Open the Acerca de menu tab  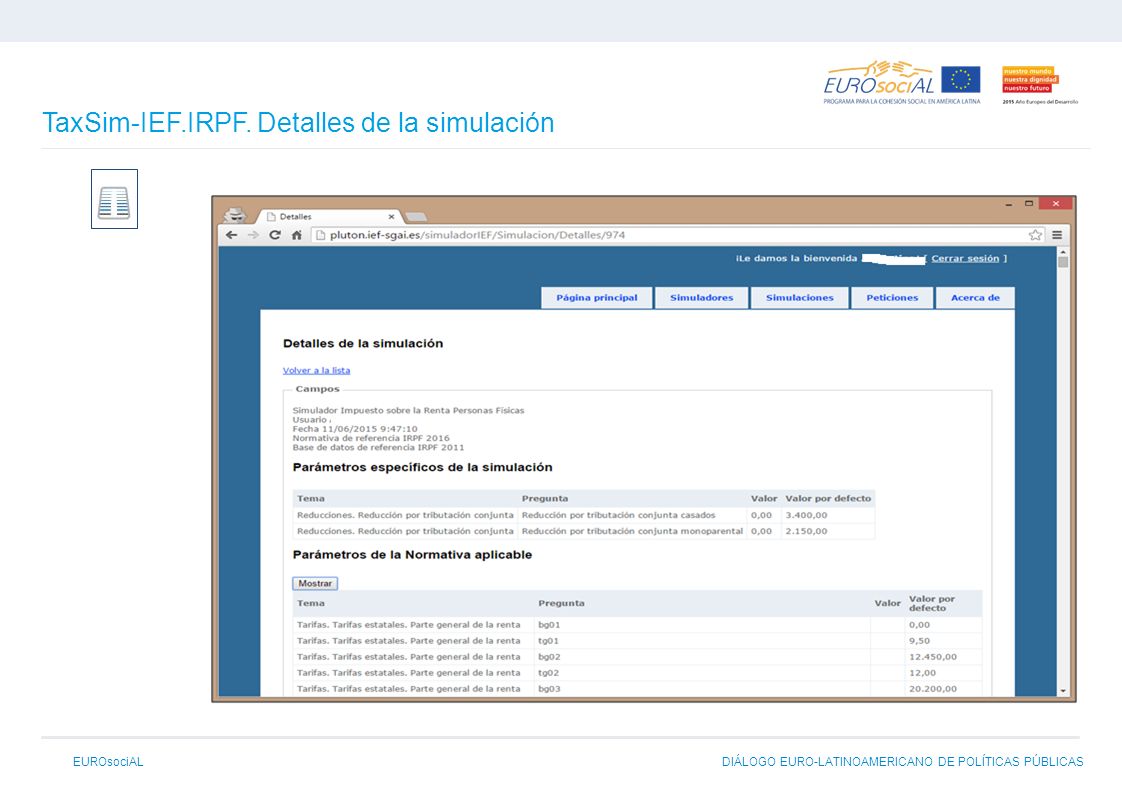tap(975, 298)
